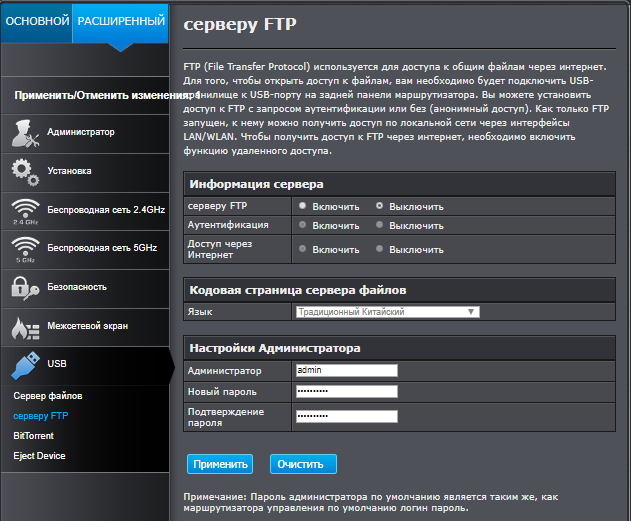Focus the Администратор username field
Image resolution: width=631 pixels, height=521 pixels.
coord(347,371)
